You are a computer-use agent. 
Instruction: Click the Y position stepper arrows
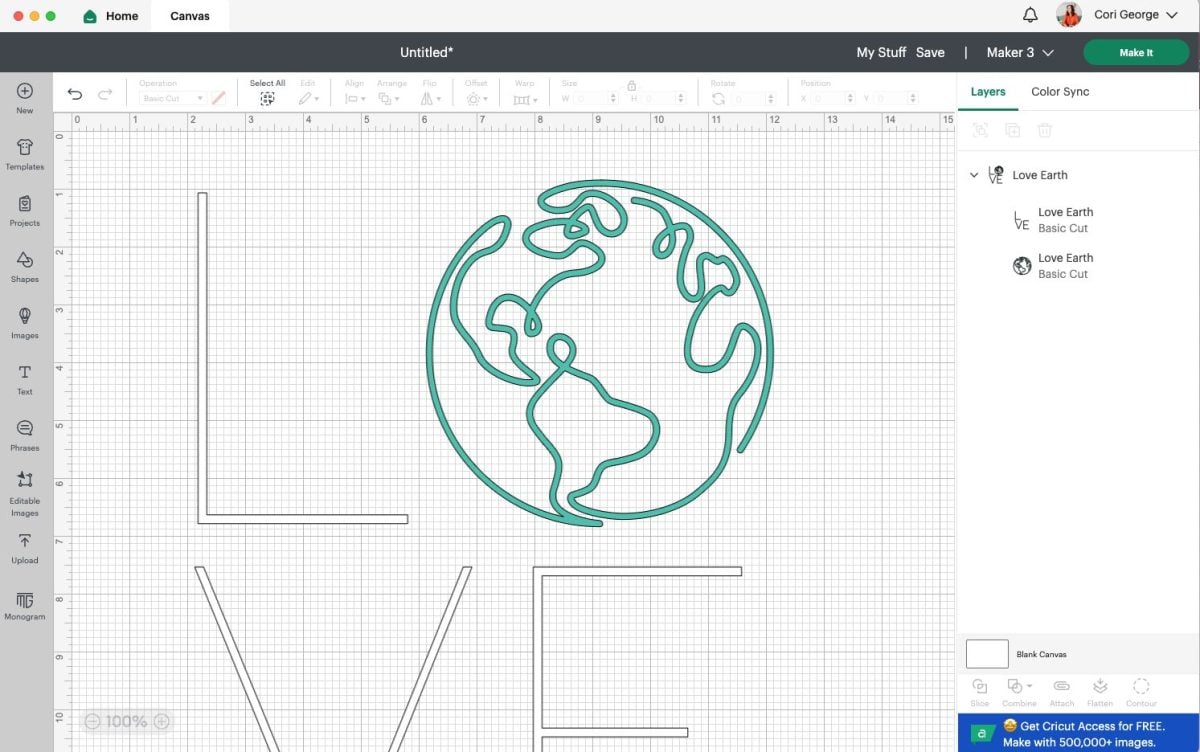point(913,99)
